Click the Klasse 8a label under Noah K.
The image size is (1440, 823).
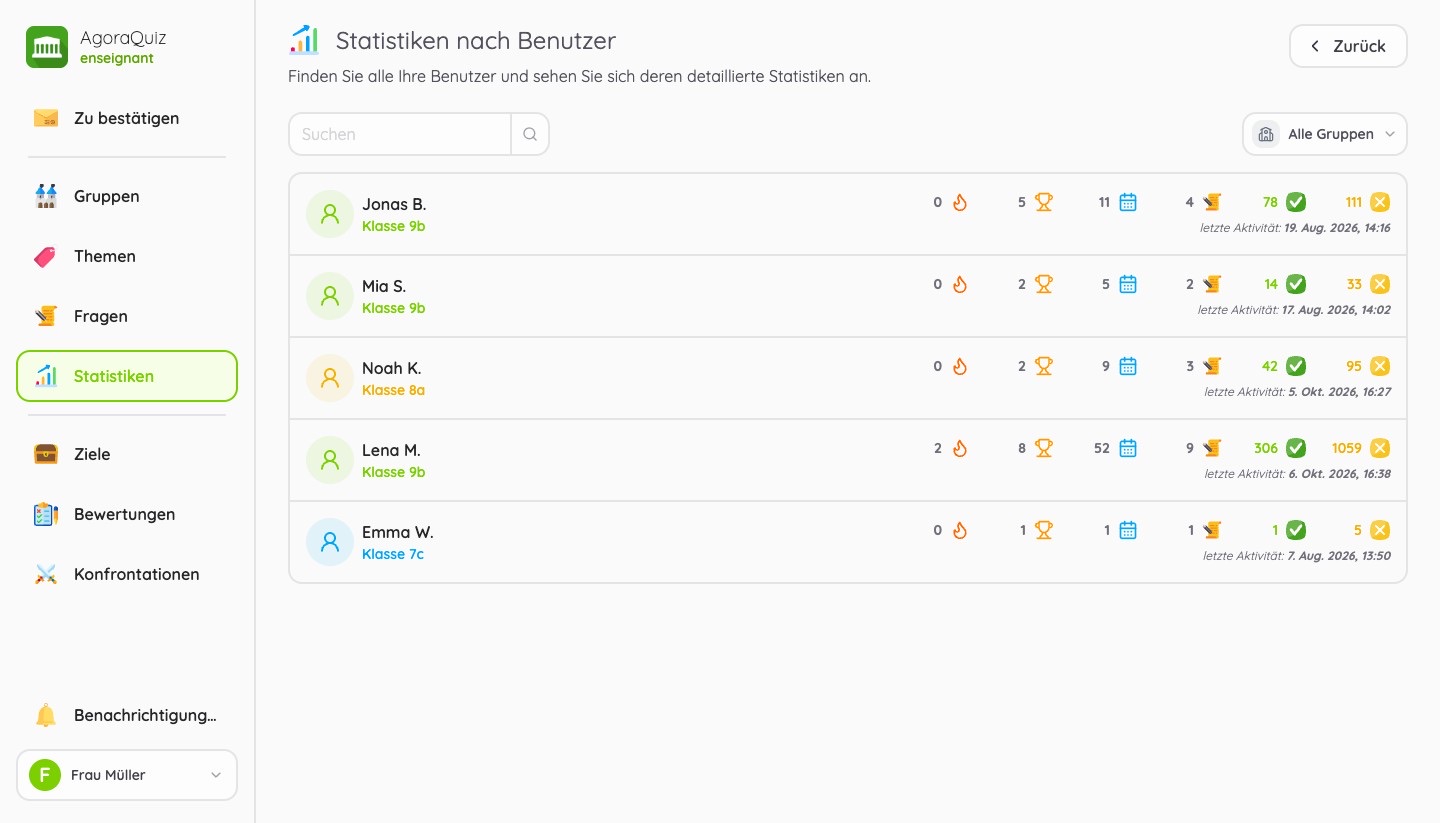(x=393, y=390)
